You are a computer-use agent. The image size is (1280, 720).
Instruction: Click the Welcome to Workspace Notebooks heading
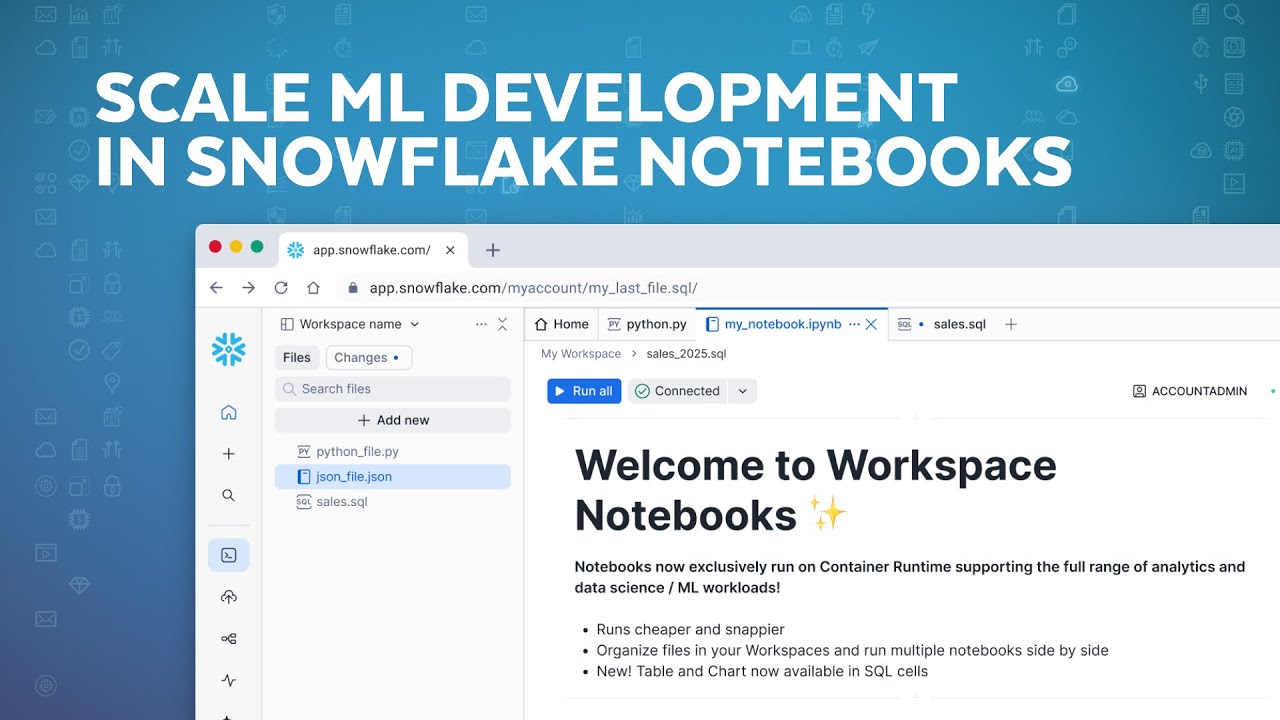click(815, 490)
